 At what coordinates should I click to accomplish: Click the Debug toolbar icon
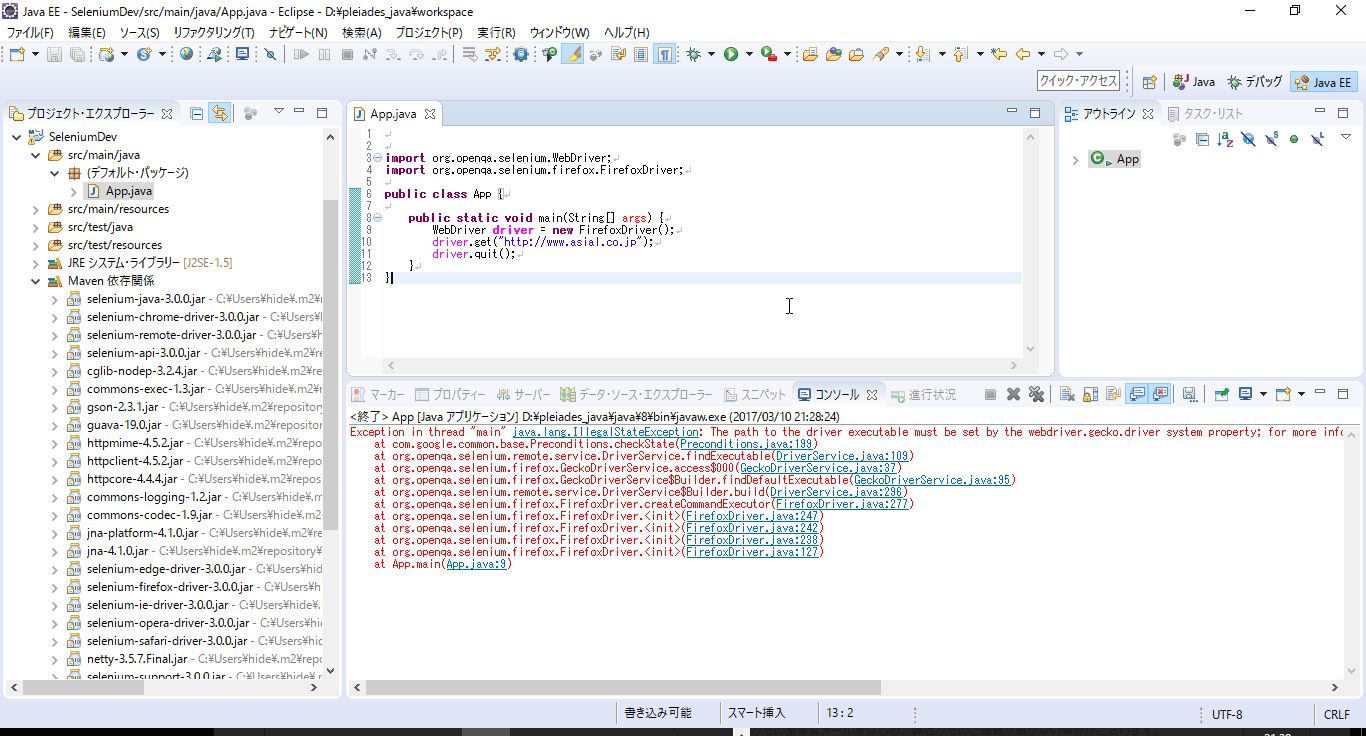(x=694, y=54)
